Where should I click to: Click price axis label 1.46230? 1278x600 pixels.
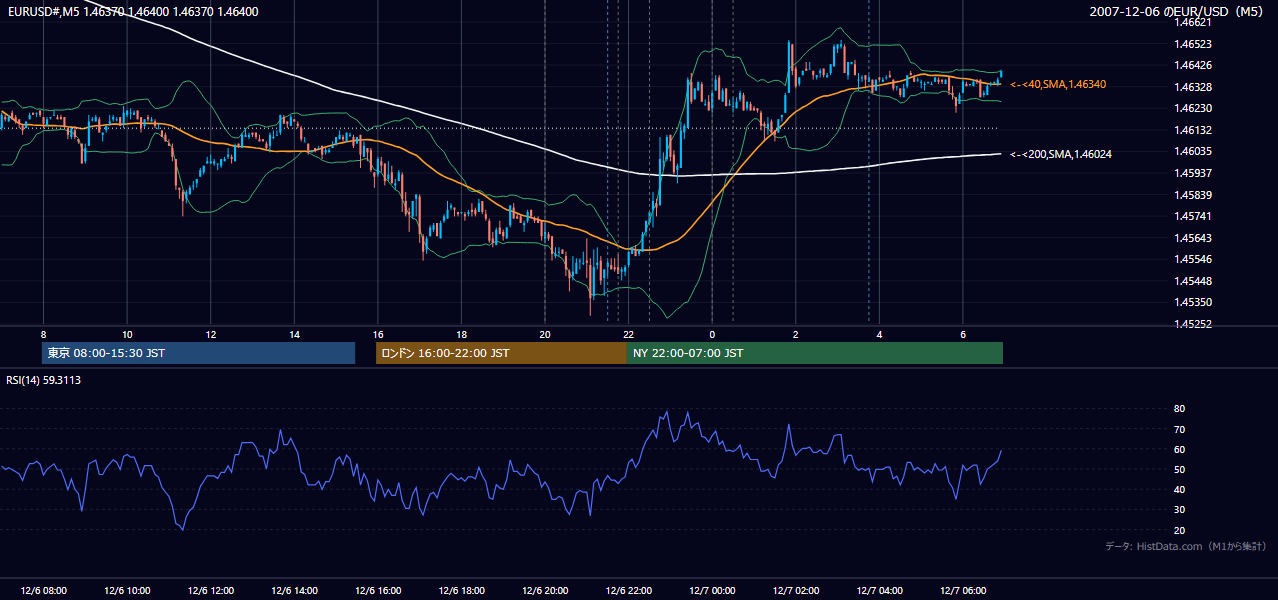pyautogui.click(x=1193, y=108)
